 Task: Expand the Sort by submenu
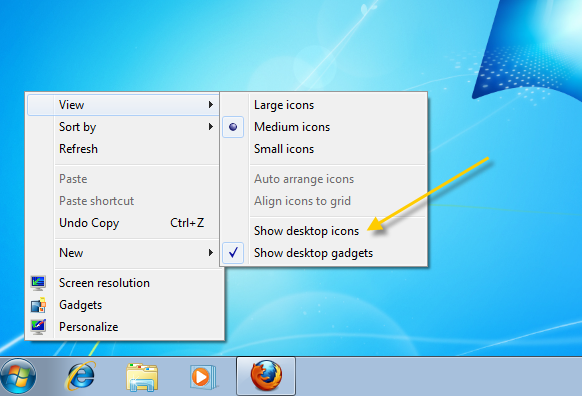click(123, 127)
